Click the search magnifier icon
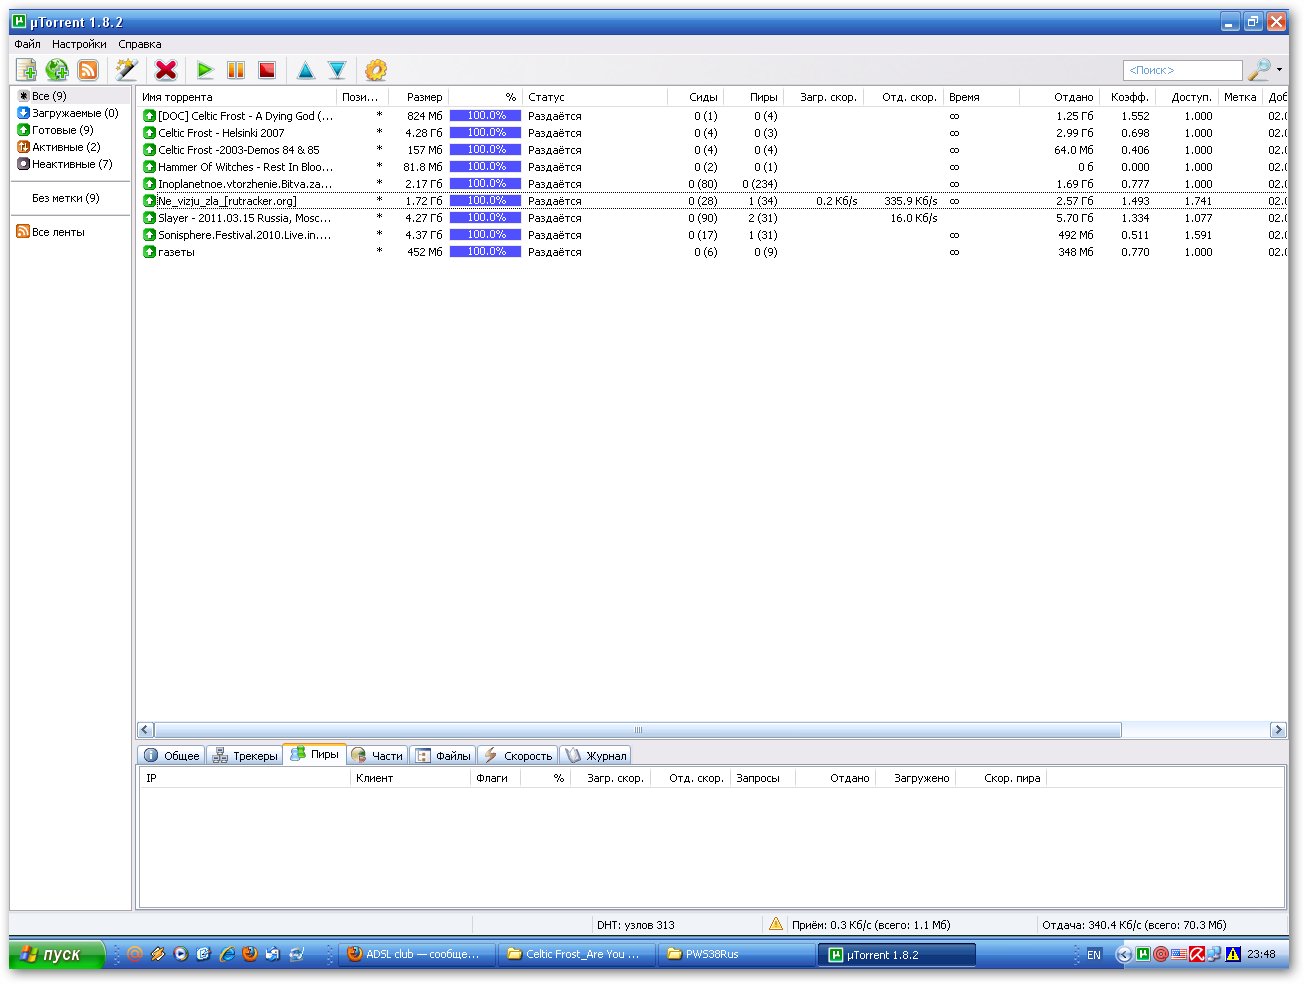The width and height of the screenshot is (1304, 984). pyautogui.click(x=1259, y=69)
